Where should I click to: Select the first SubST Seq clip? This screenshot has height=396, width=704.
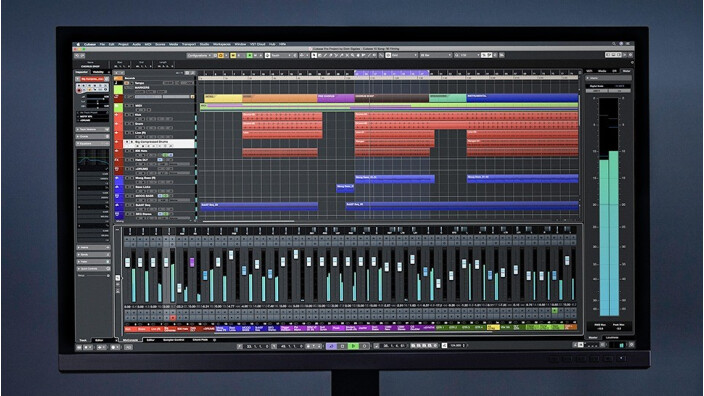pos(259,207)
